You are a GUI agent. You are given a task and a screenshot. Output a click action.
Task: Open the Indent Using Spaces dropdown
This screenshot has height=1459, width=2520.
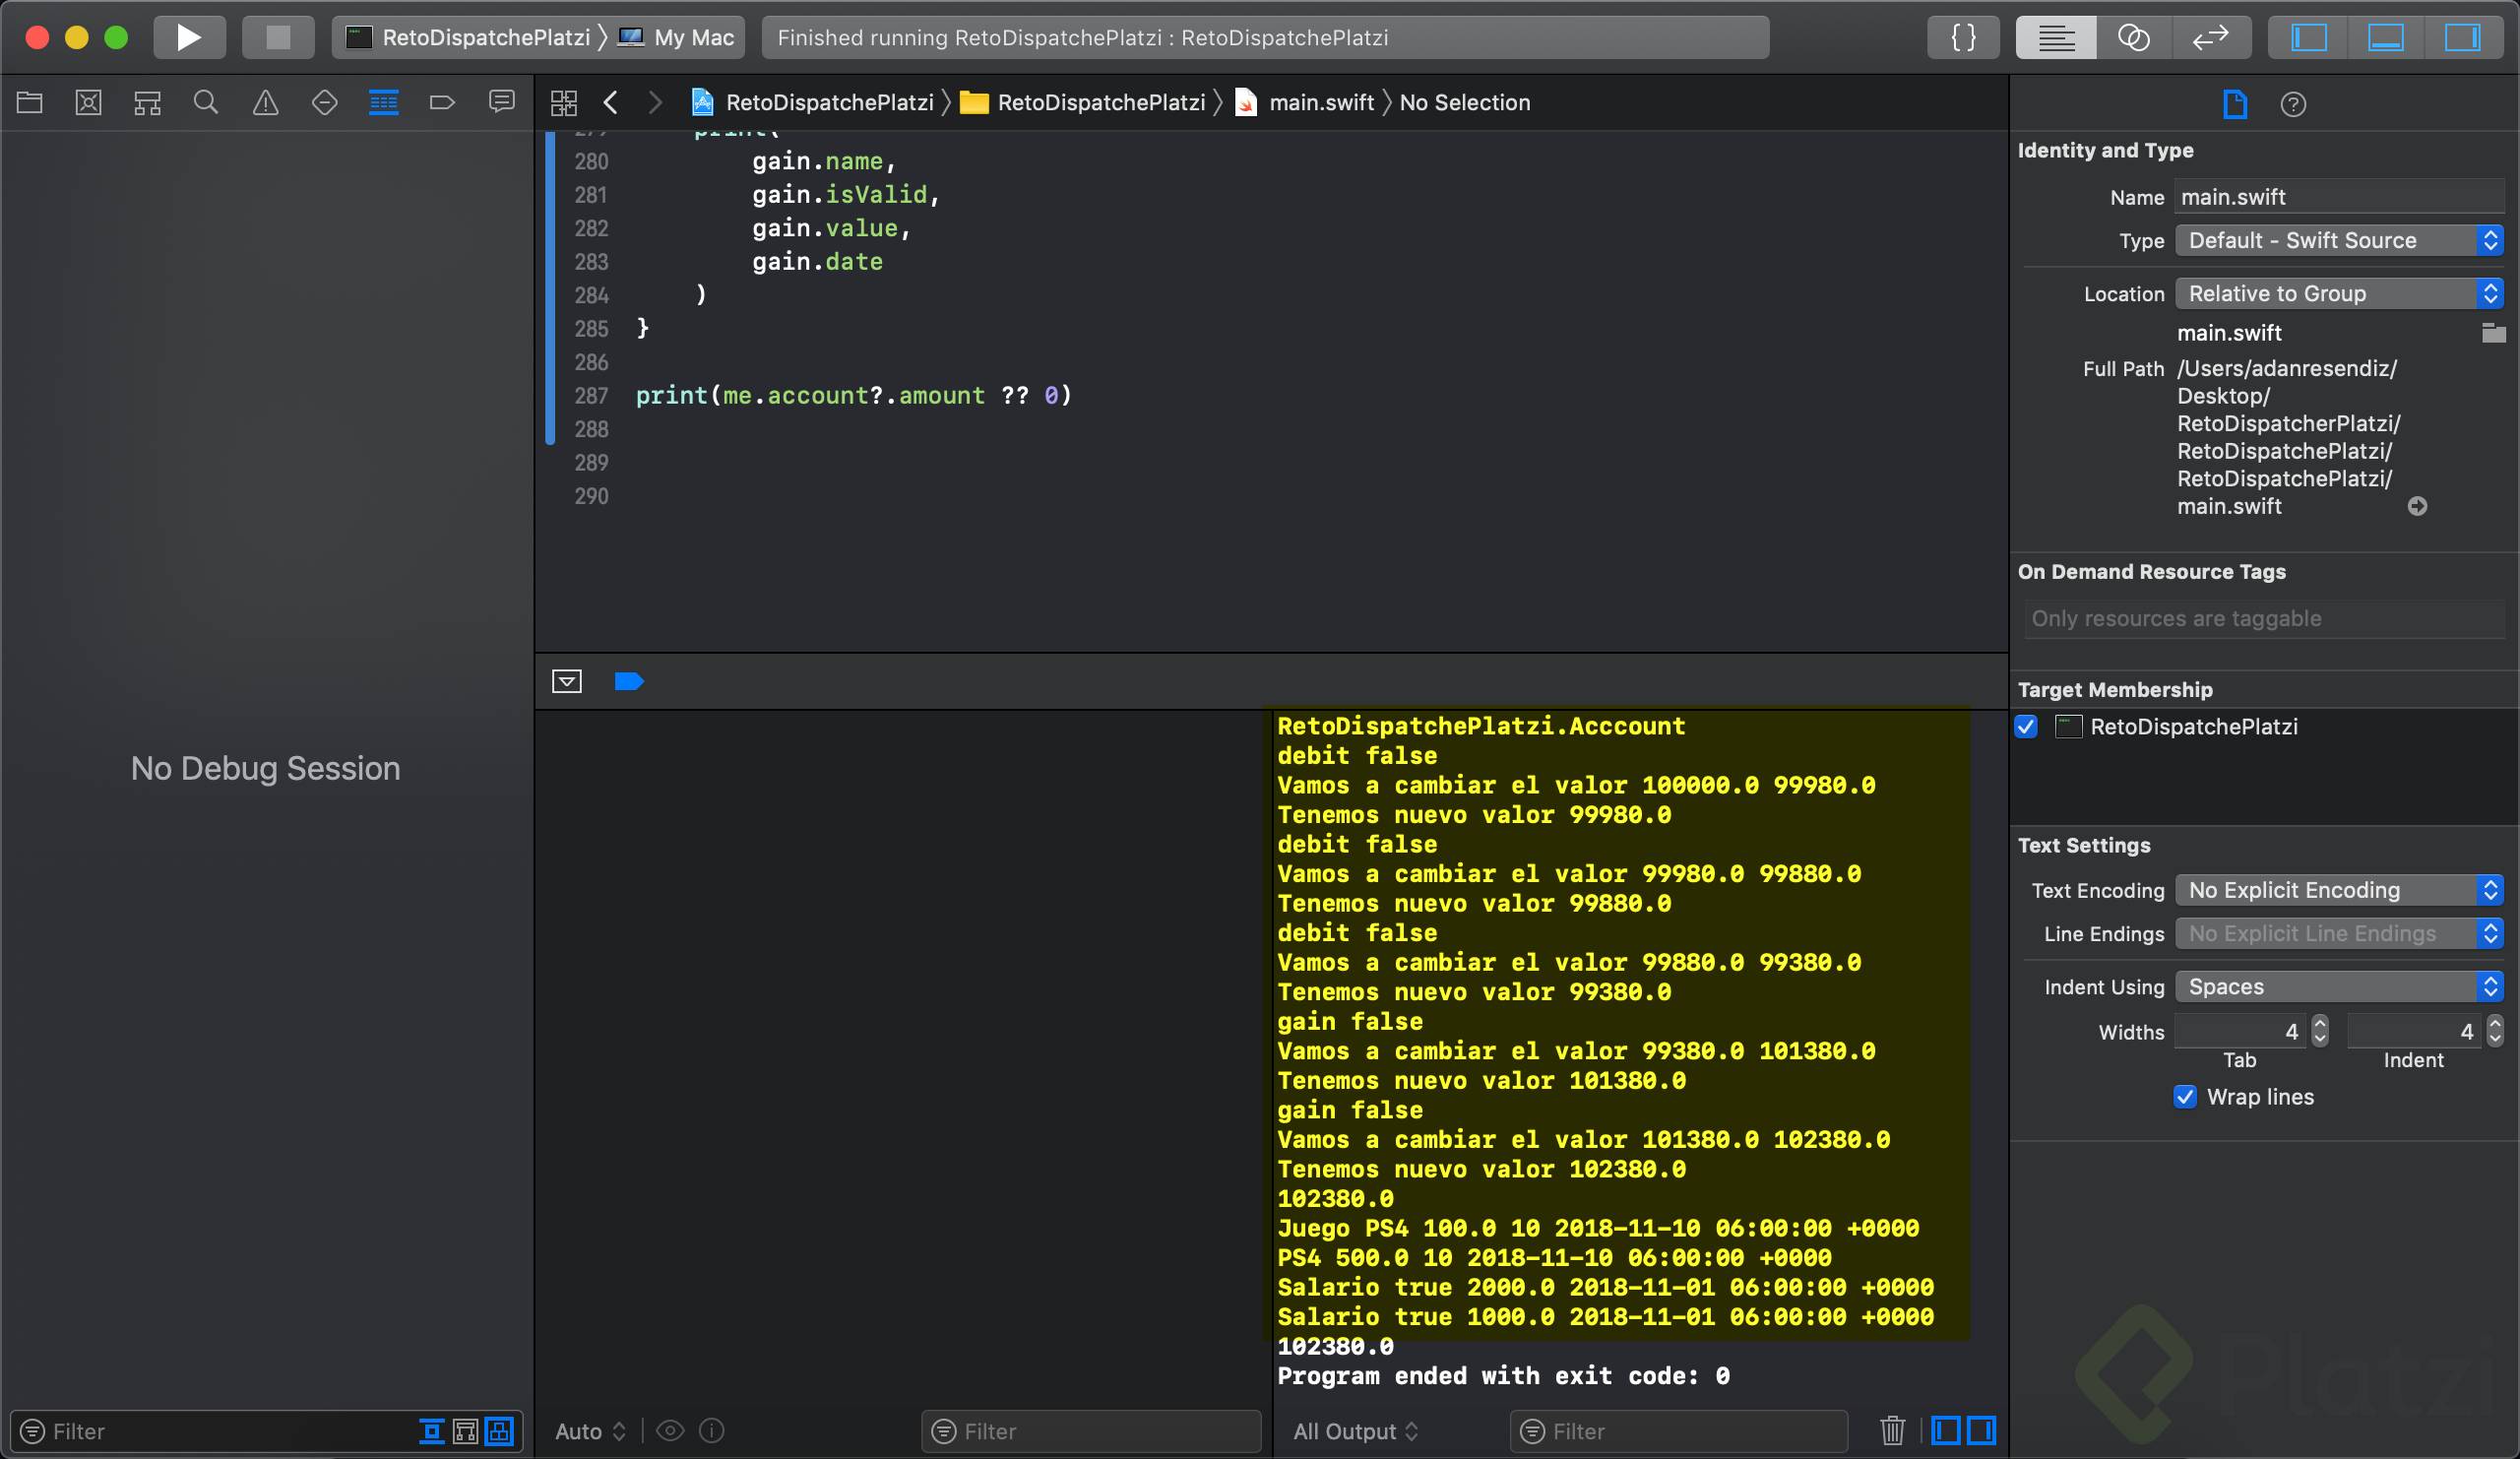(x=2338, y=987)
